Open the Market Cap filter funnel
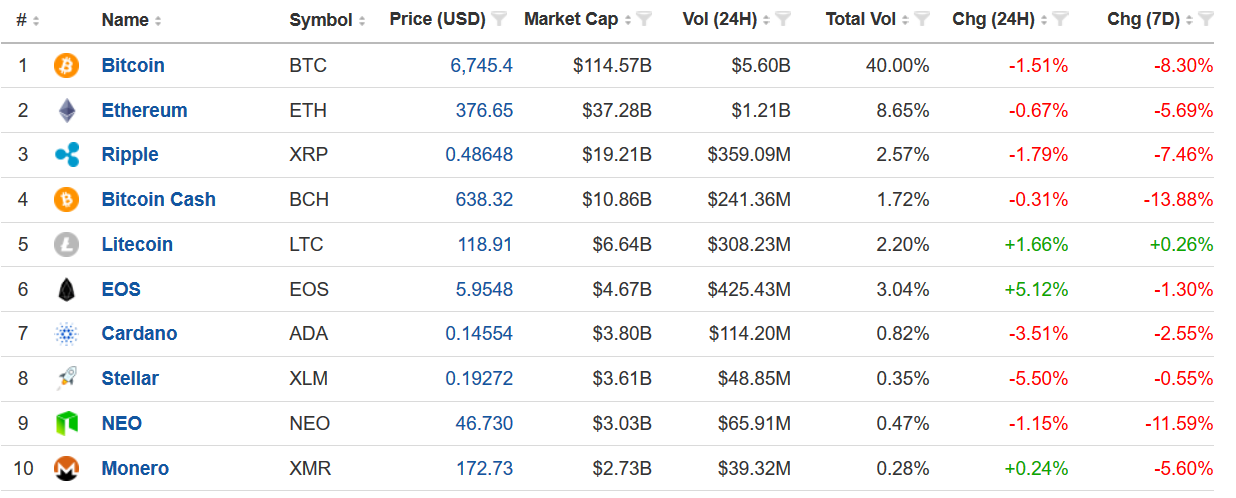Screen dimensions: 1236x498 coord(645,19)
